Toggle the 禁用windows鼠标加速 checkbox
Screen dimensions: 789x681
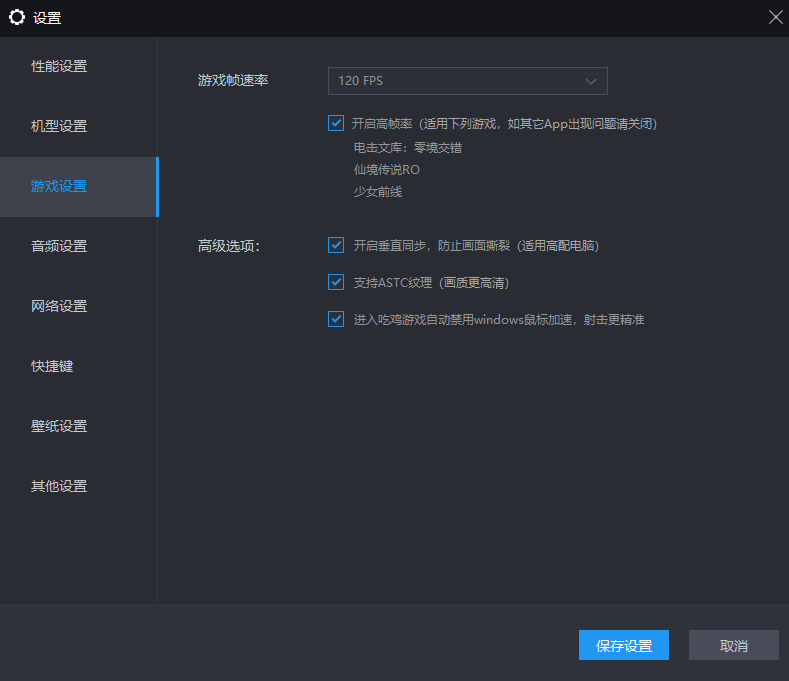[336, 320]
